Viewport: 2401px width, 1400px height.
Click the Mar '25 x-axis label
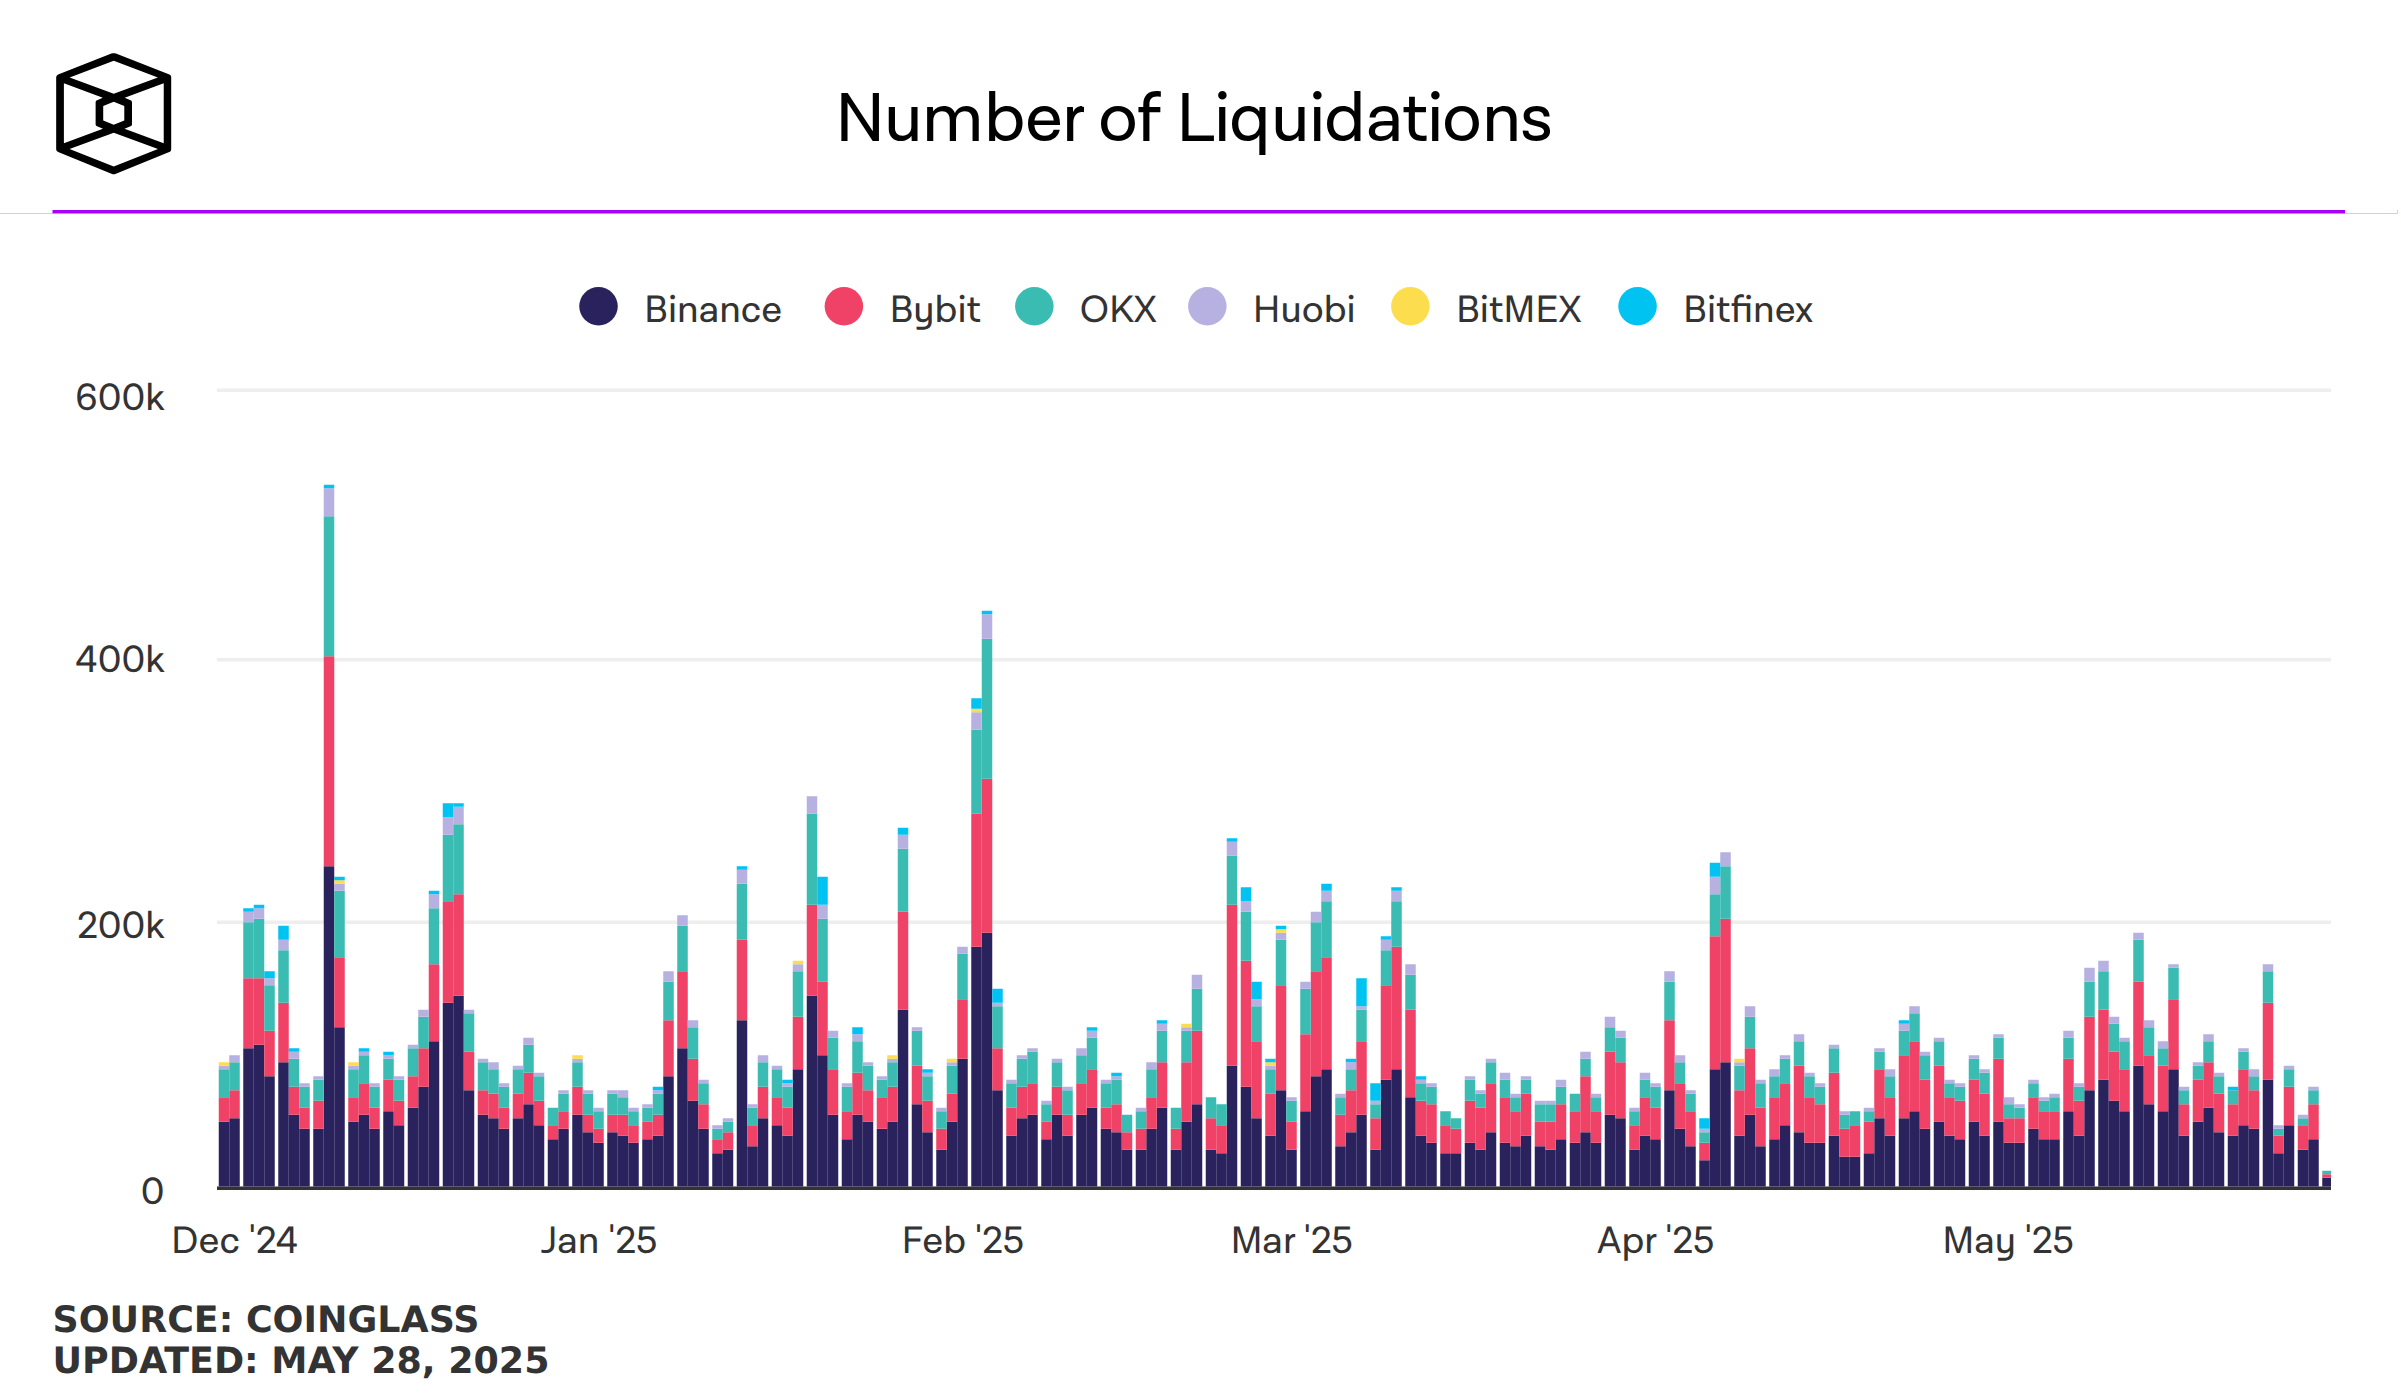point(1292,1241)
